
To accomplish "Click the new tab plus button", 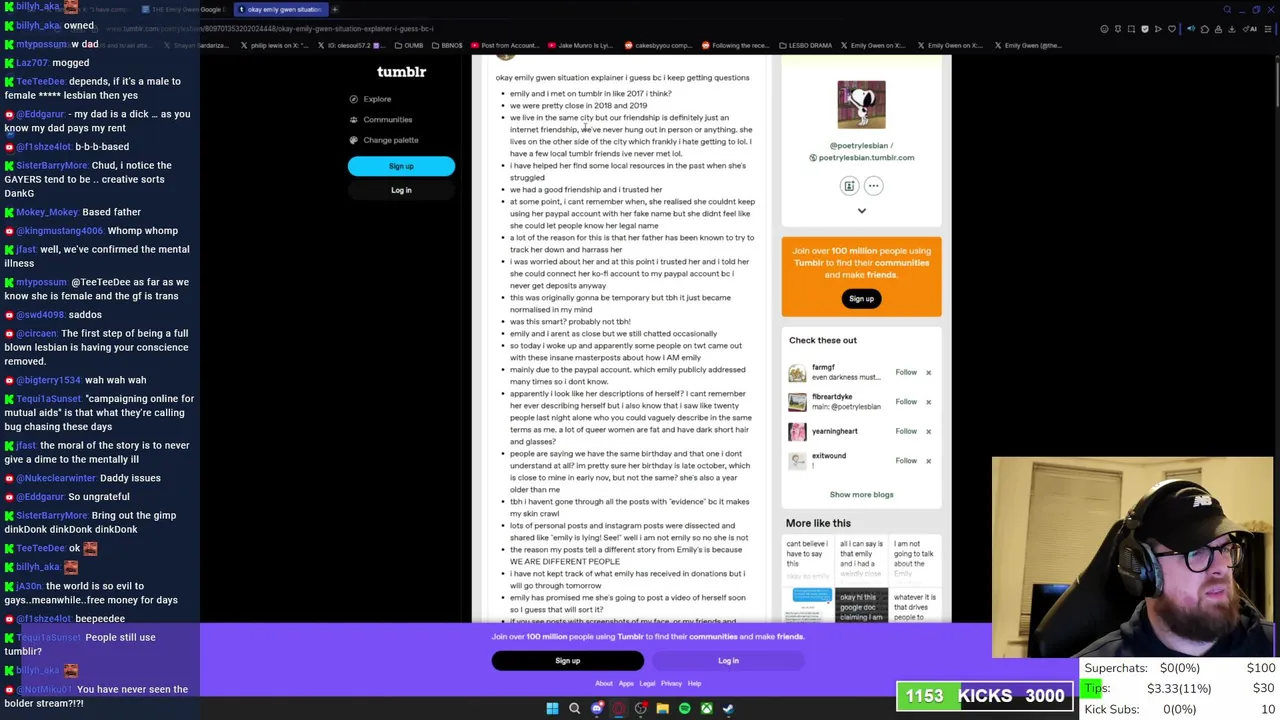I will [334, 9].
